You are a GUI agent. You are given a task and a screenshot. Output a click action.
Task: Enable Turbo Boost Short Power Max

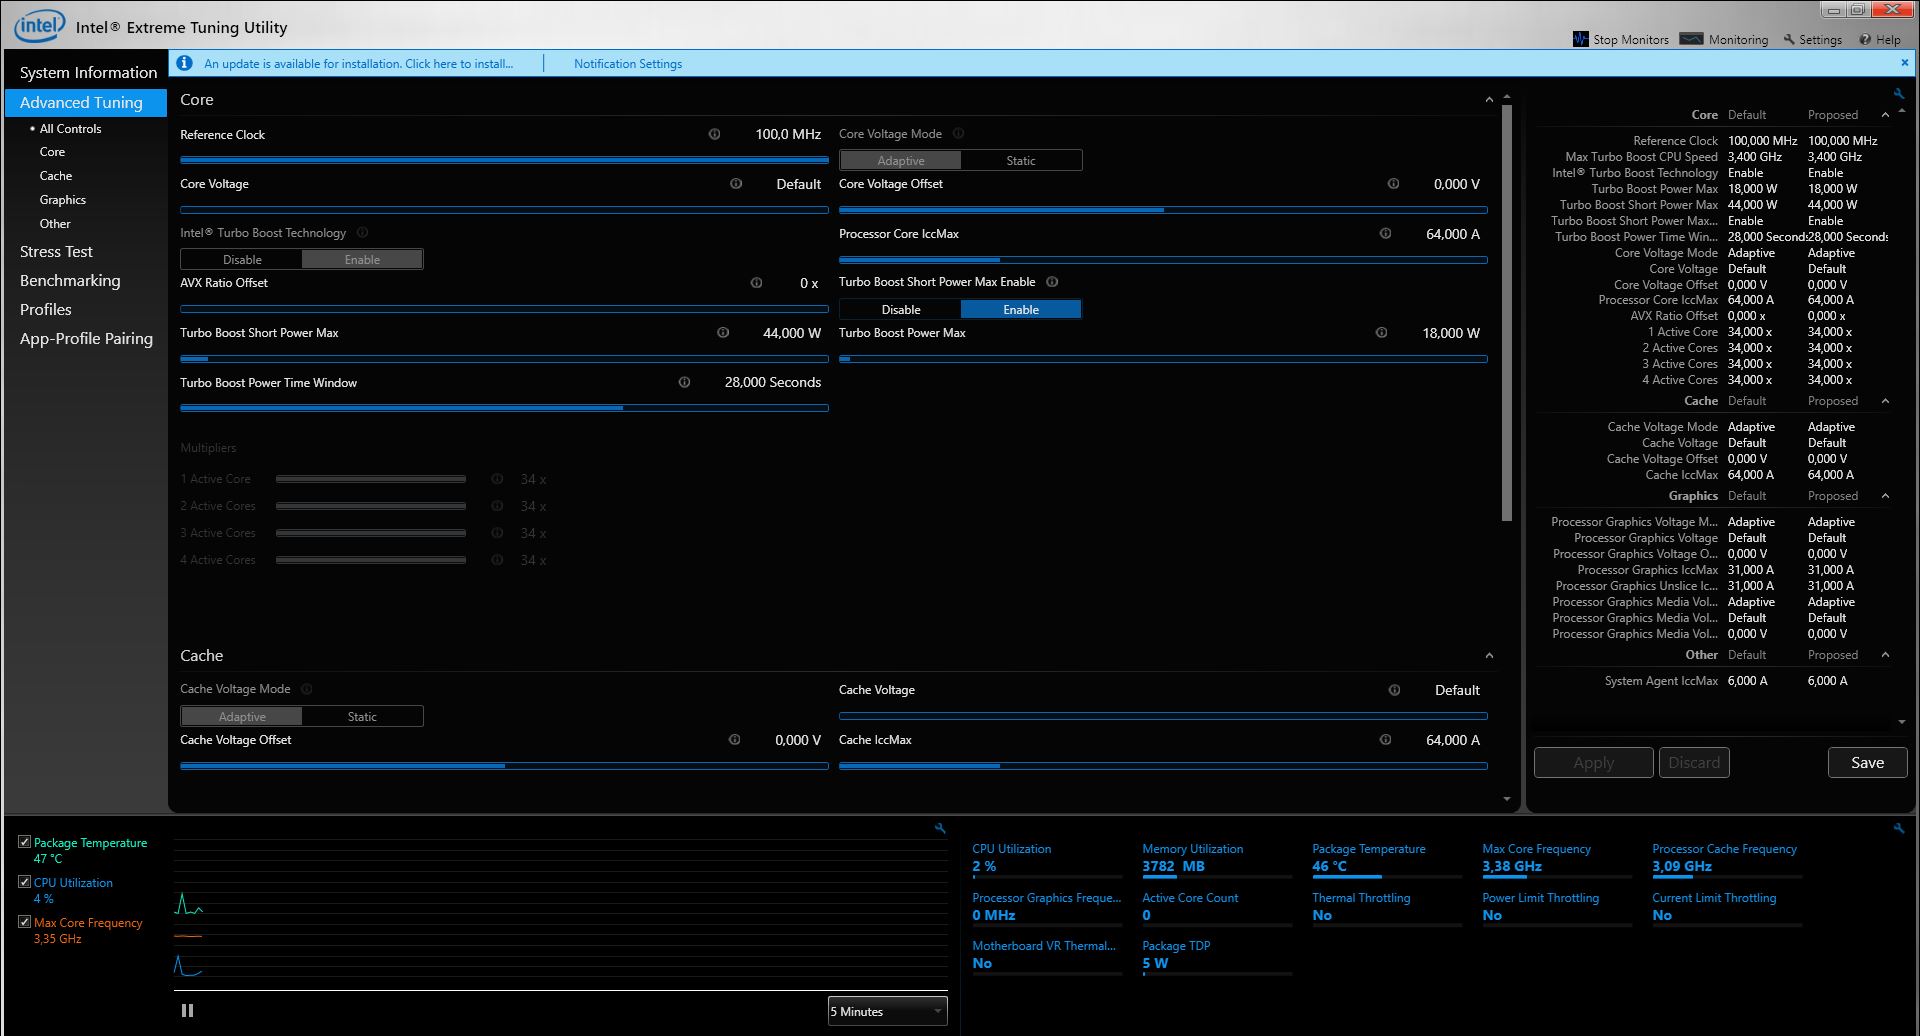coord(1021,309)
